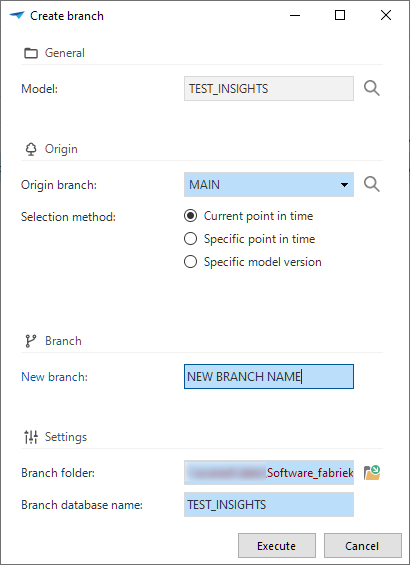Click the magnifier icon next to Model field
This screenshot has height=565, width=410.
click(371, 88)
